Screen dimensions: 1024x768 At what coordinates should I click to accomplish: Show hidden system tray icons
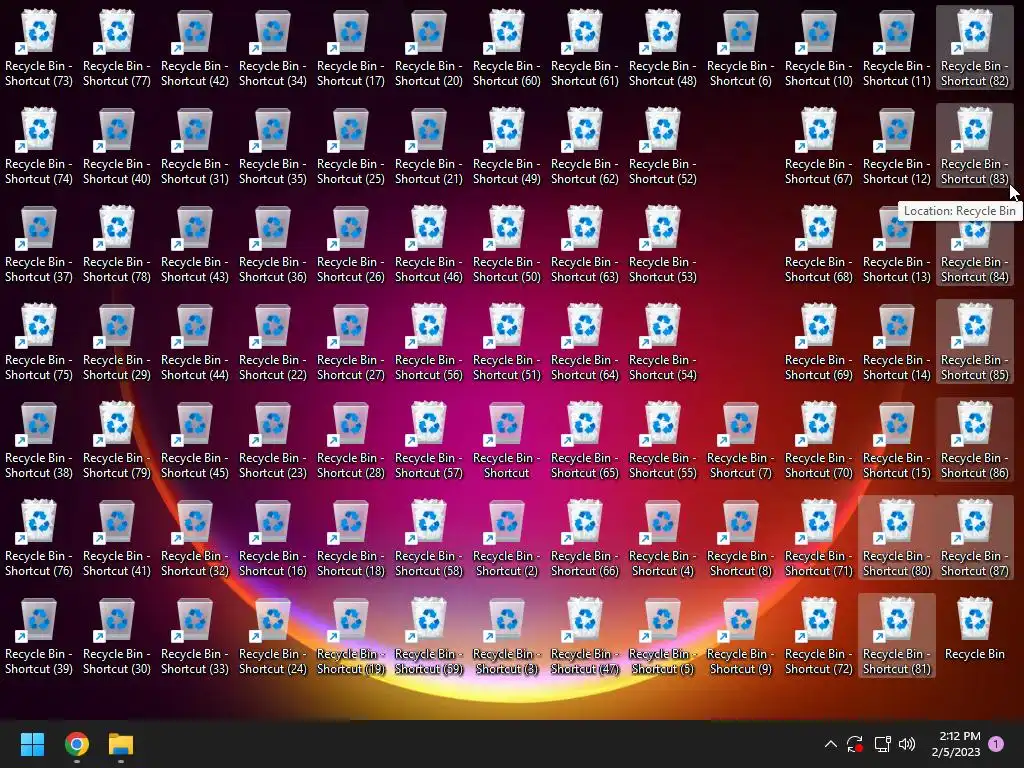831,744
